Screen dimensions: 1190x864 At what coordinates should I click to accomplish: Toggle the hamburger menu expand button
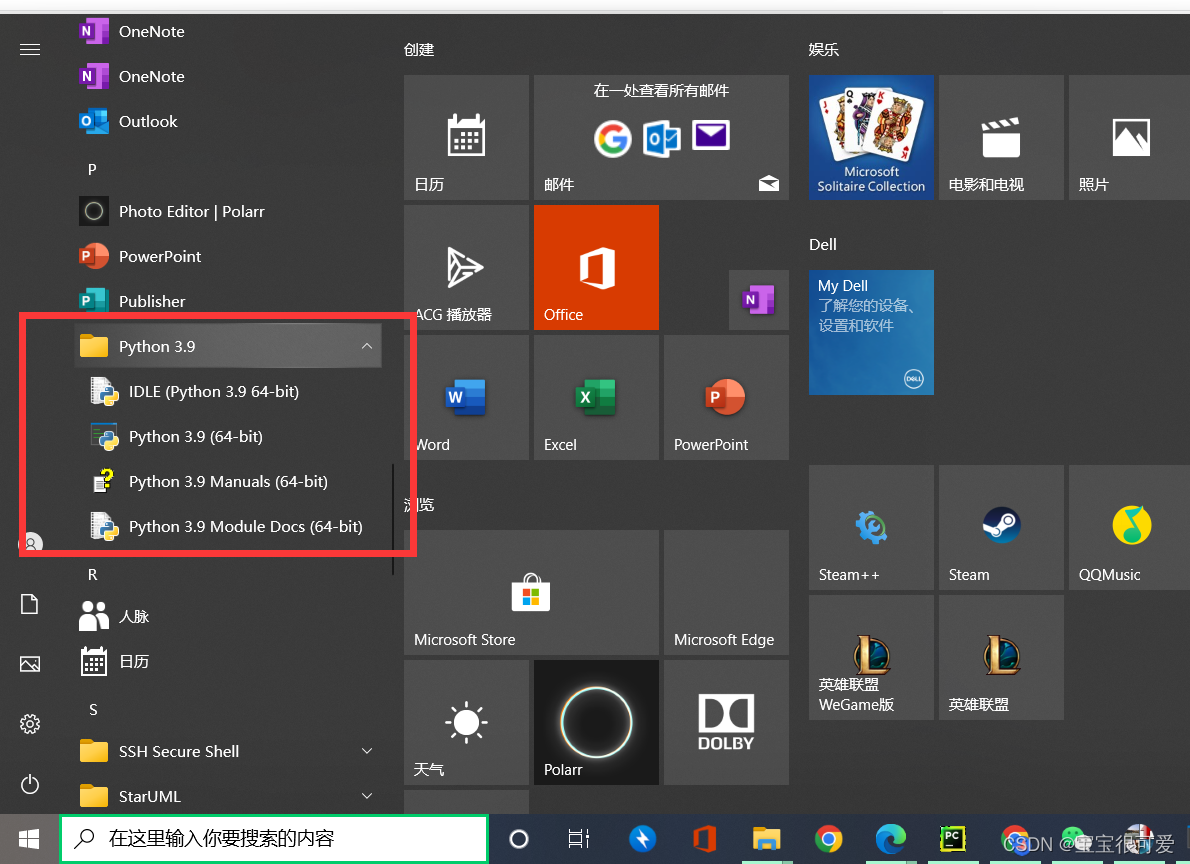pyautogui.click(x=30, y=50)
